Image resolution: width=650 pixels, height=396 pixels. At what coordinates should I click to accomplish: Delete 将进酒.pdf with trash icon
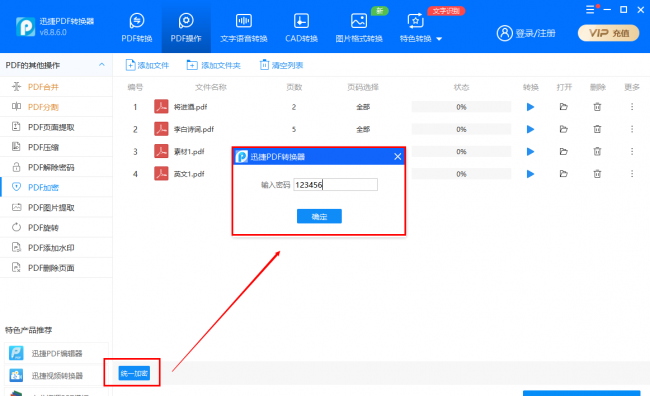pyautogui.click(x=597, y=107)
